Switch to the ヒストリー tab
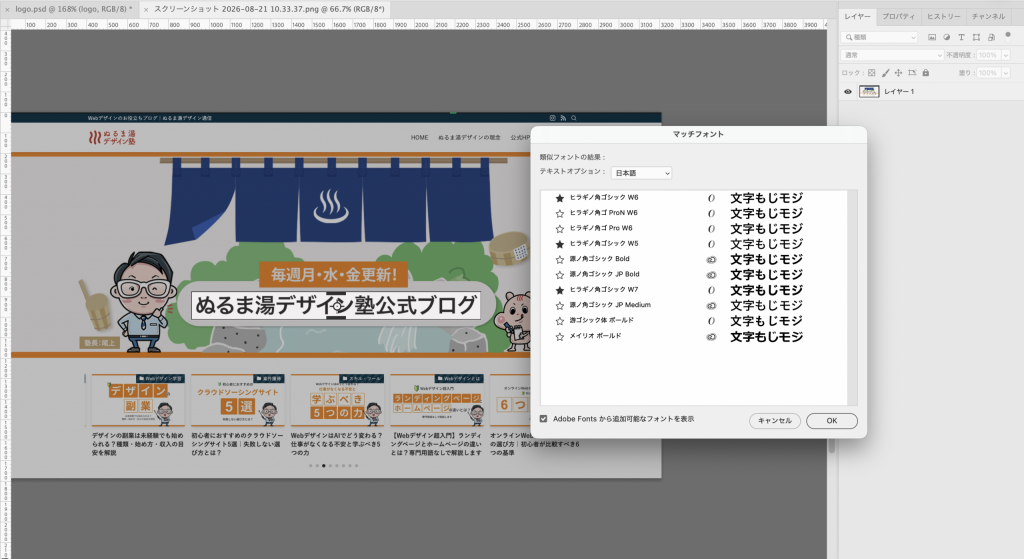The image size is (1024, 559). point(944,16)
